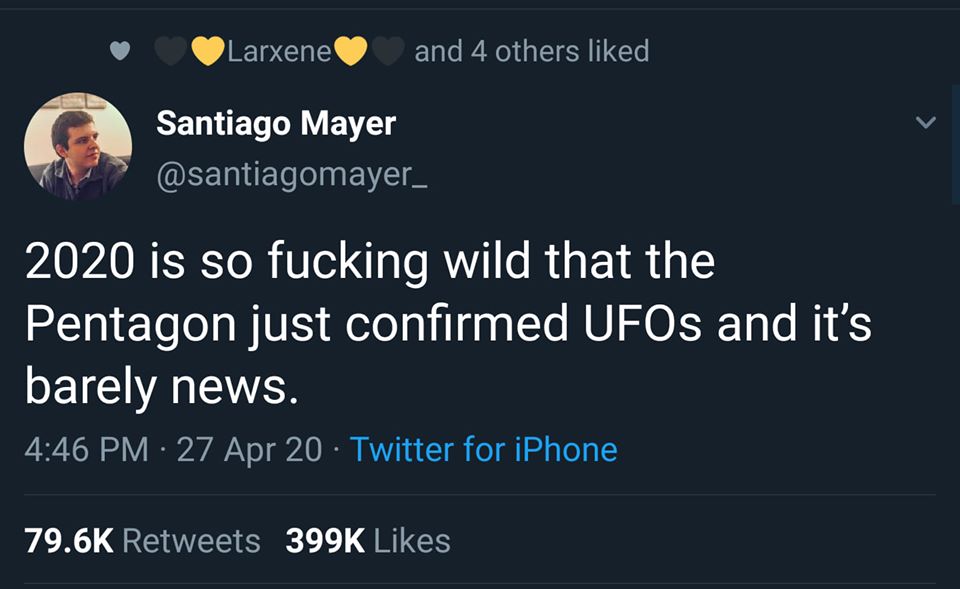Viewport: 960px width, 589px height.
Task: Open Santiago Mayer's profile avatar
Action: click(78, 147)
